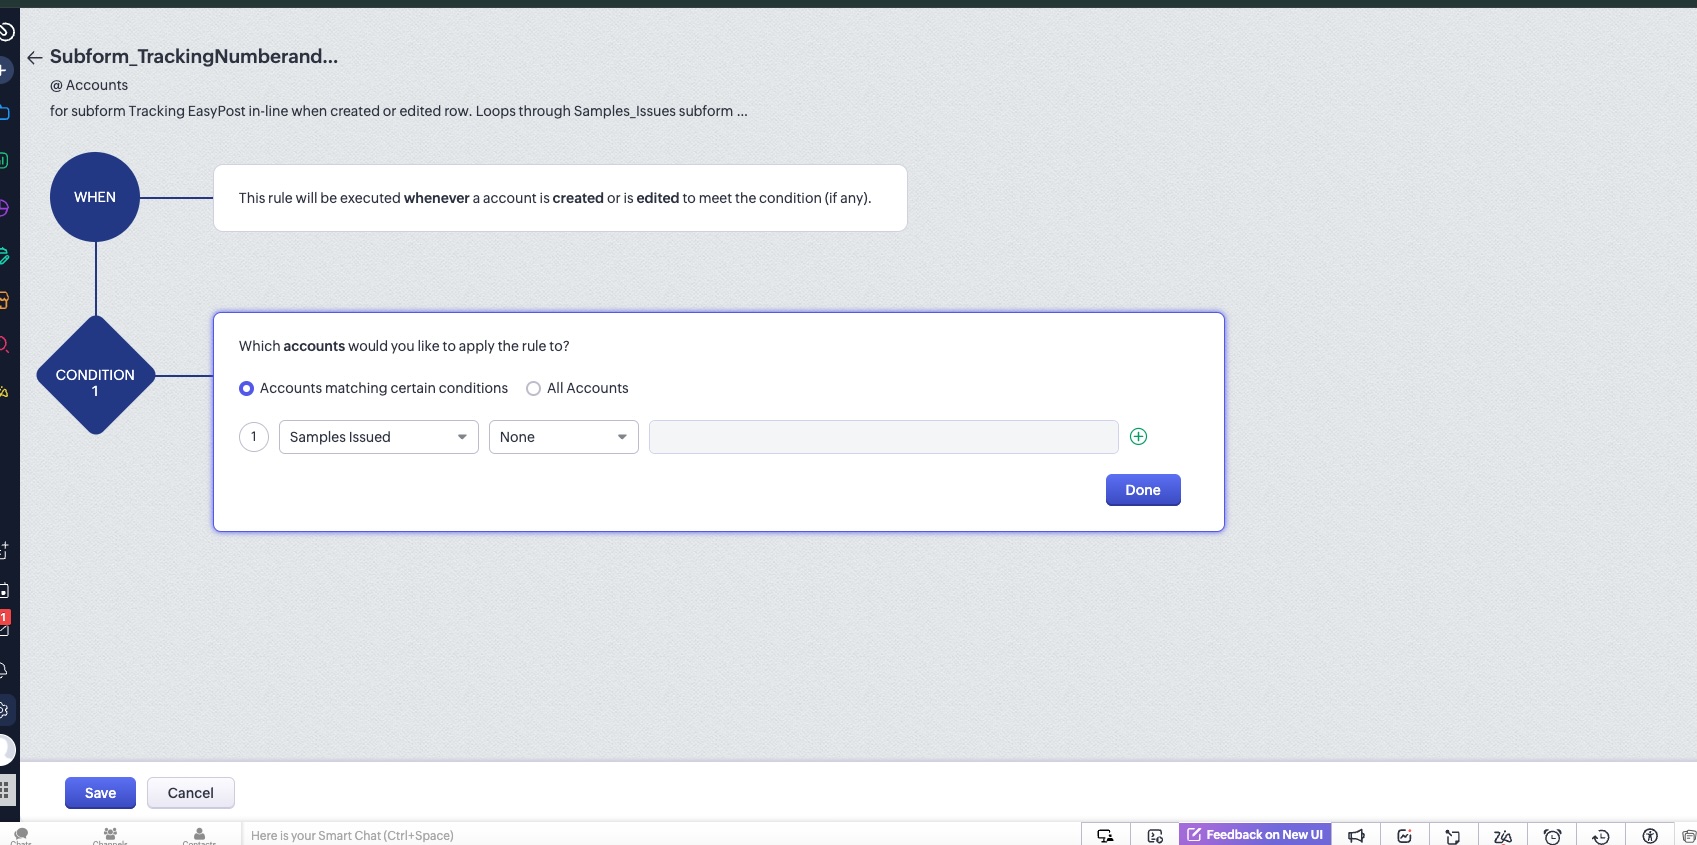Click the Done button

click(1143, 490)
